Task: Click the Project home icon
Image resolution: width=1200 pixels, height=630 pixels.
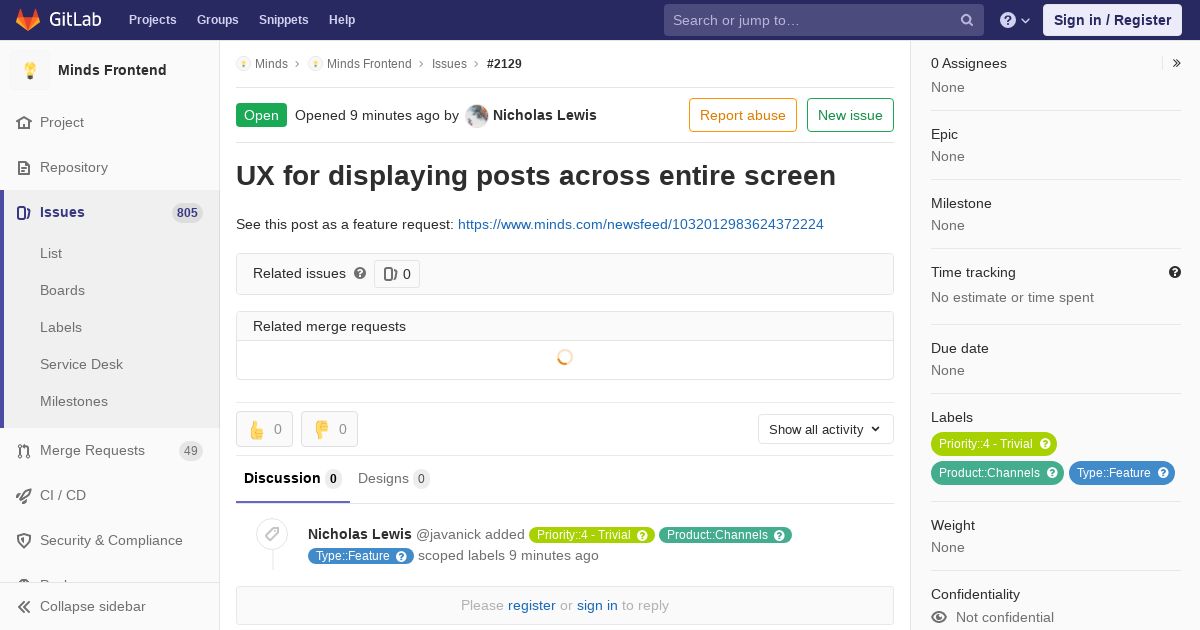Action: [x=24, y=122]
